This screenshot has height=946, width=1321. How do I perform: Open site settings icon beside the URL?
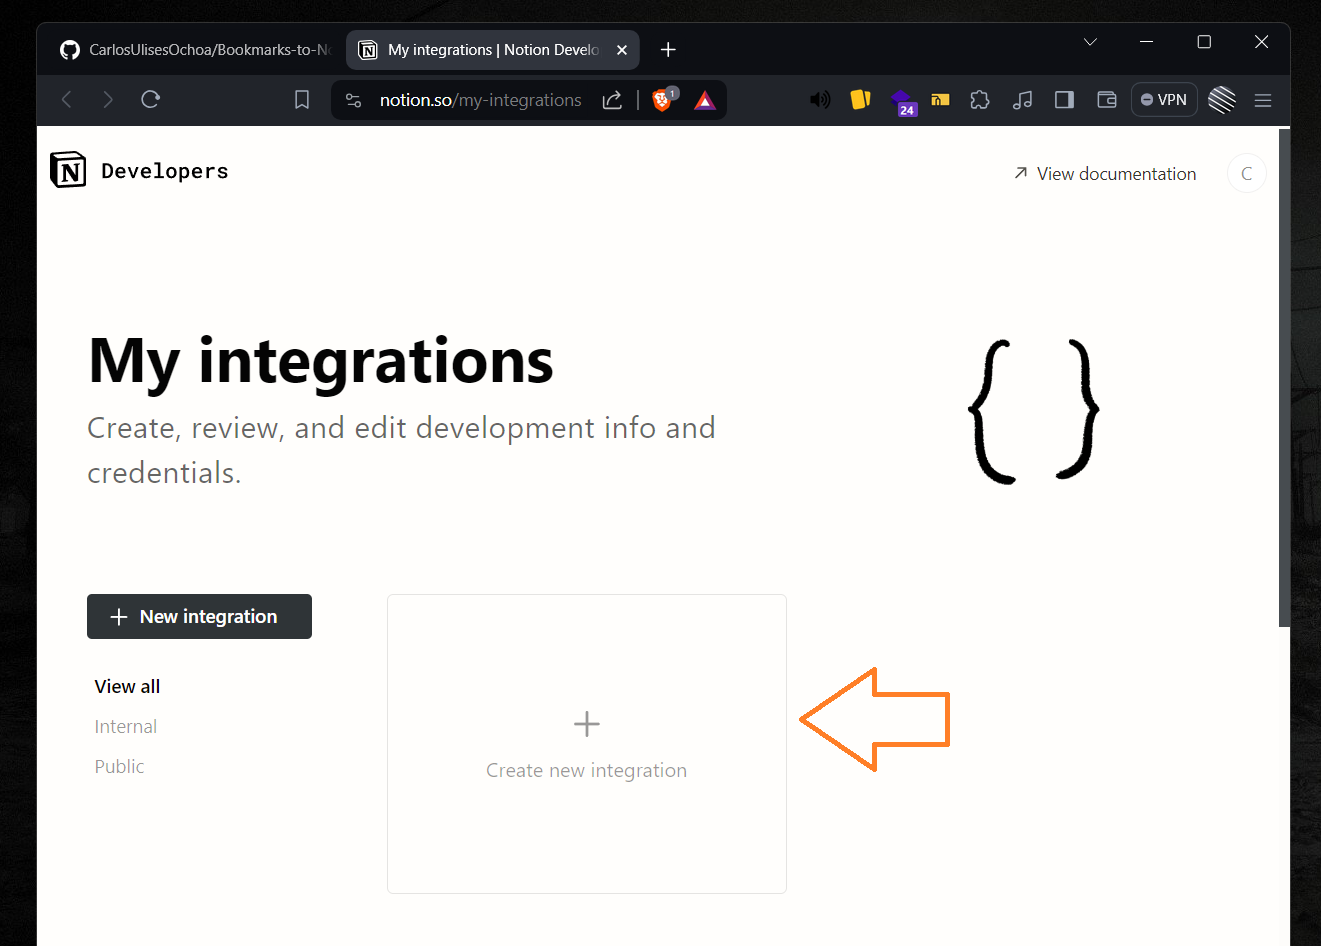(353, 100)
